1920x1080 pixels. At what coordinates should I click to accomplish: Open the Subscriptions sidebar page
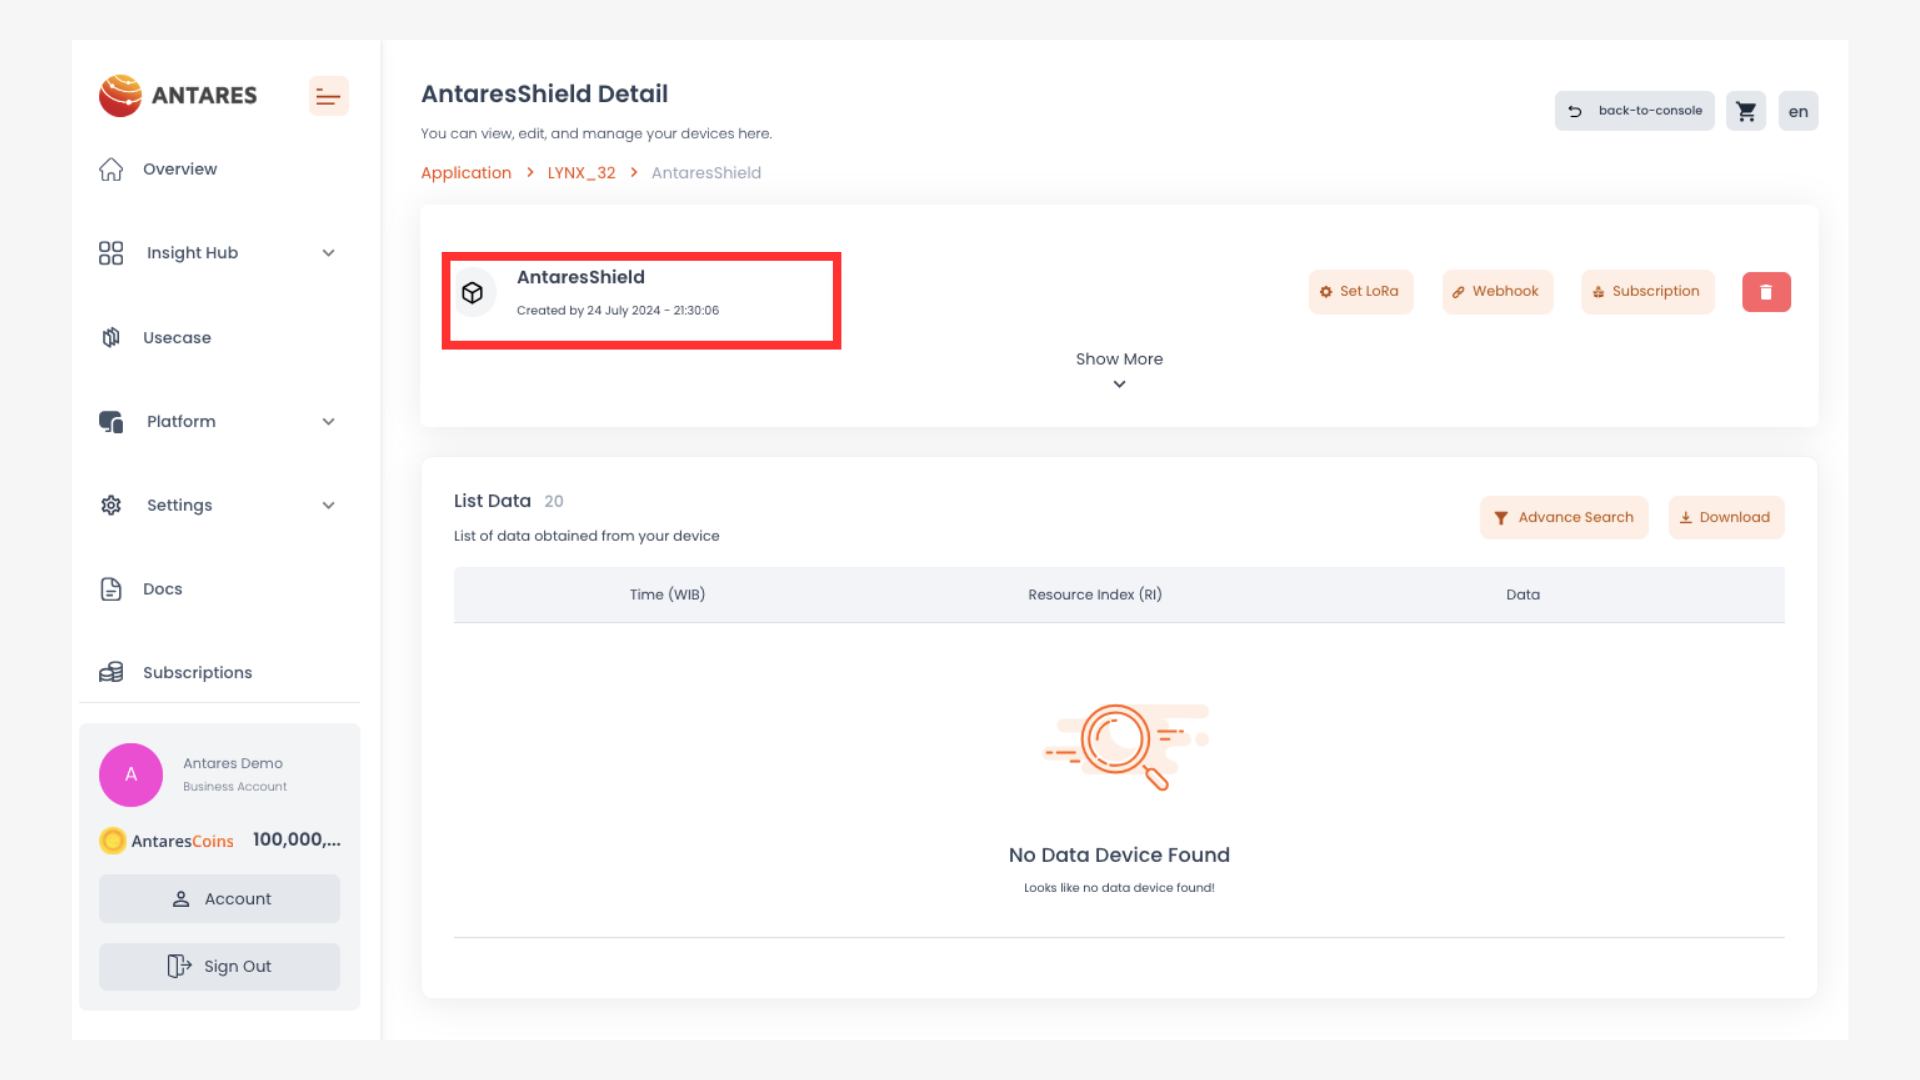coord(197,673)
